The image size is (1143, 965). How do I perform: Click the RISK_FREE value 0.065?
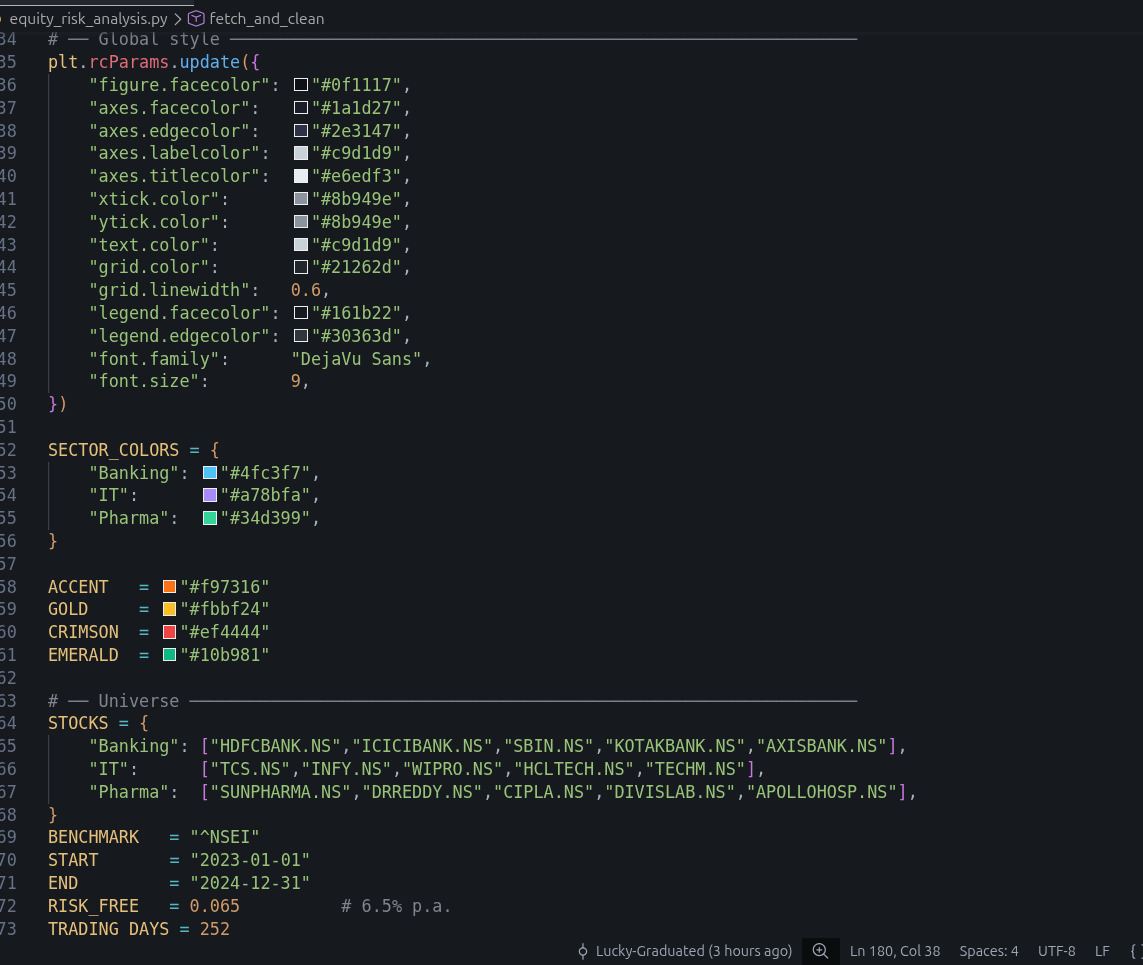tap(214, 906)
